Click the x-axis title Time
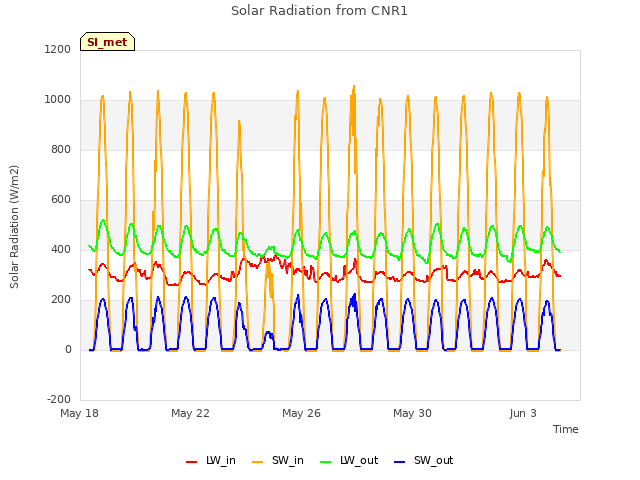This screenshot has width=640, height=480. [x=565, y=429]
